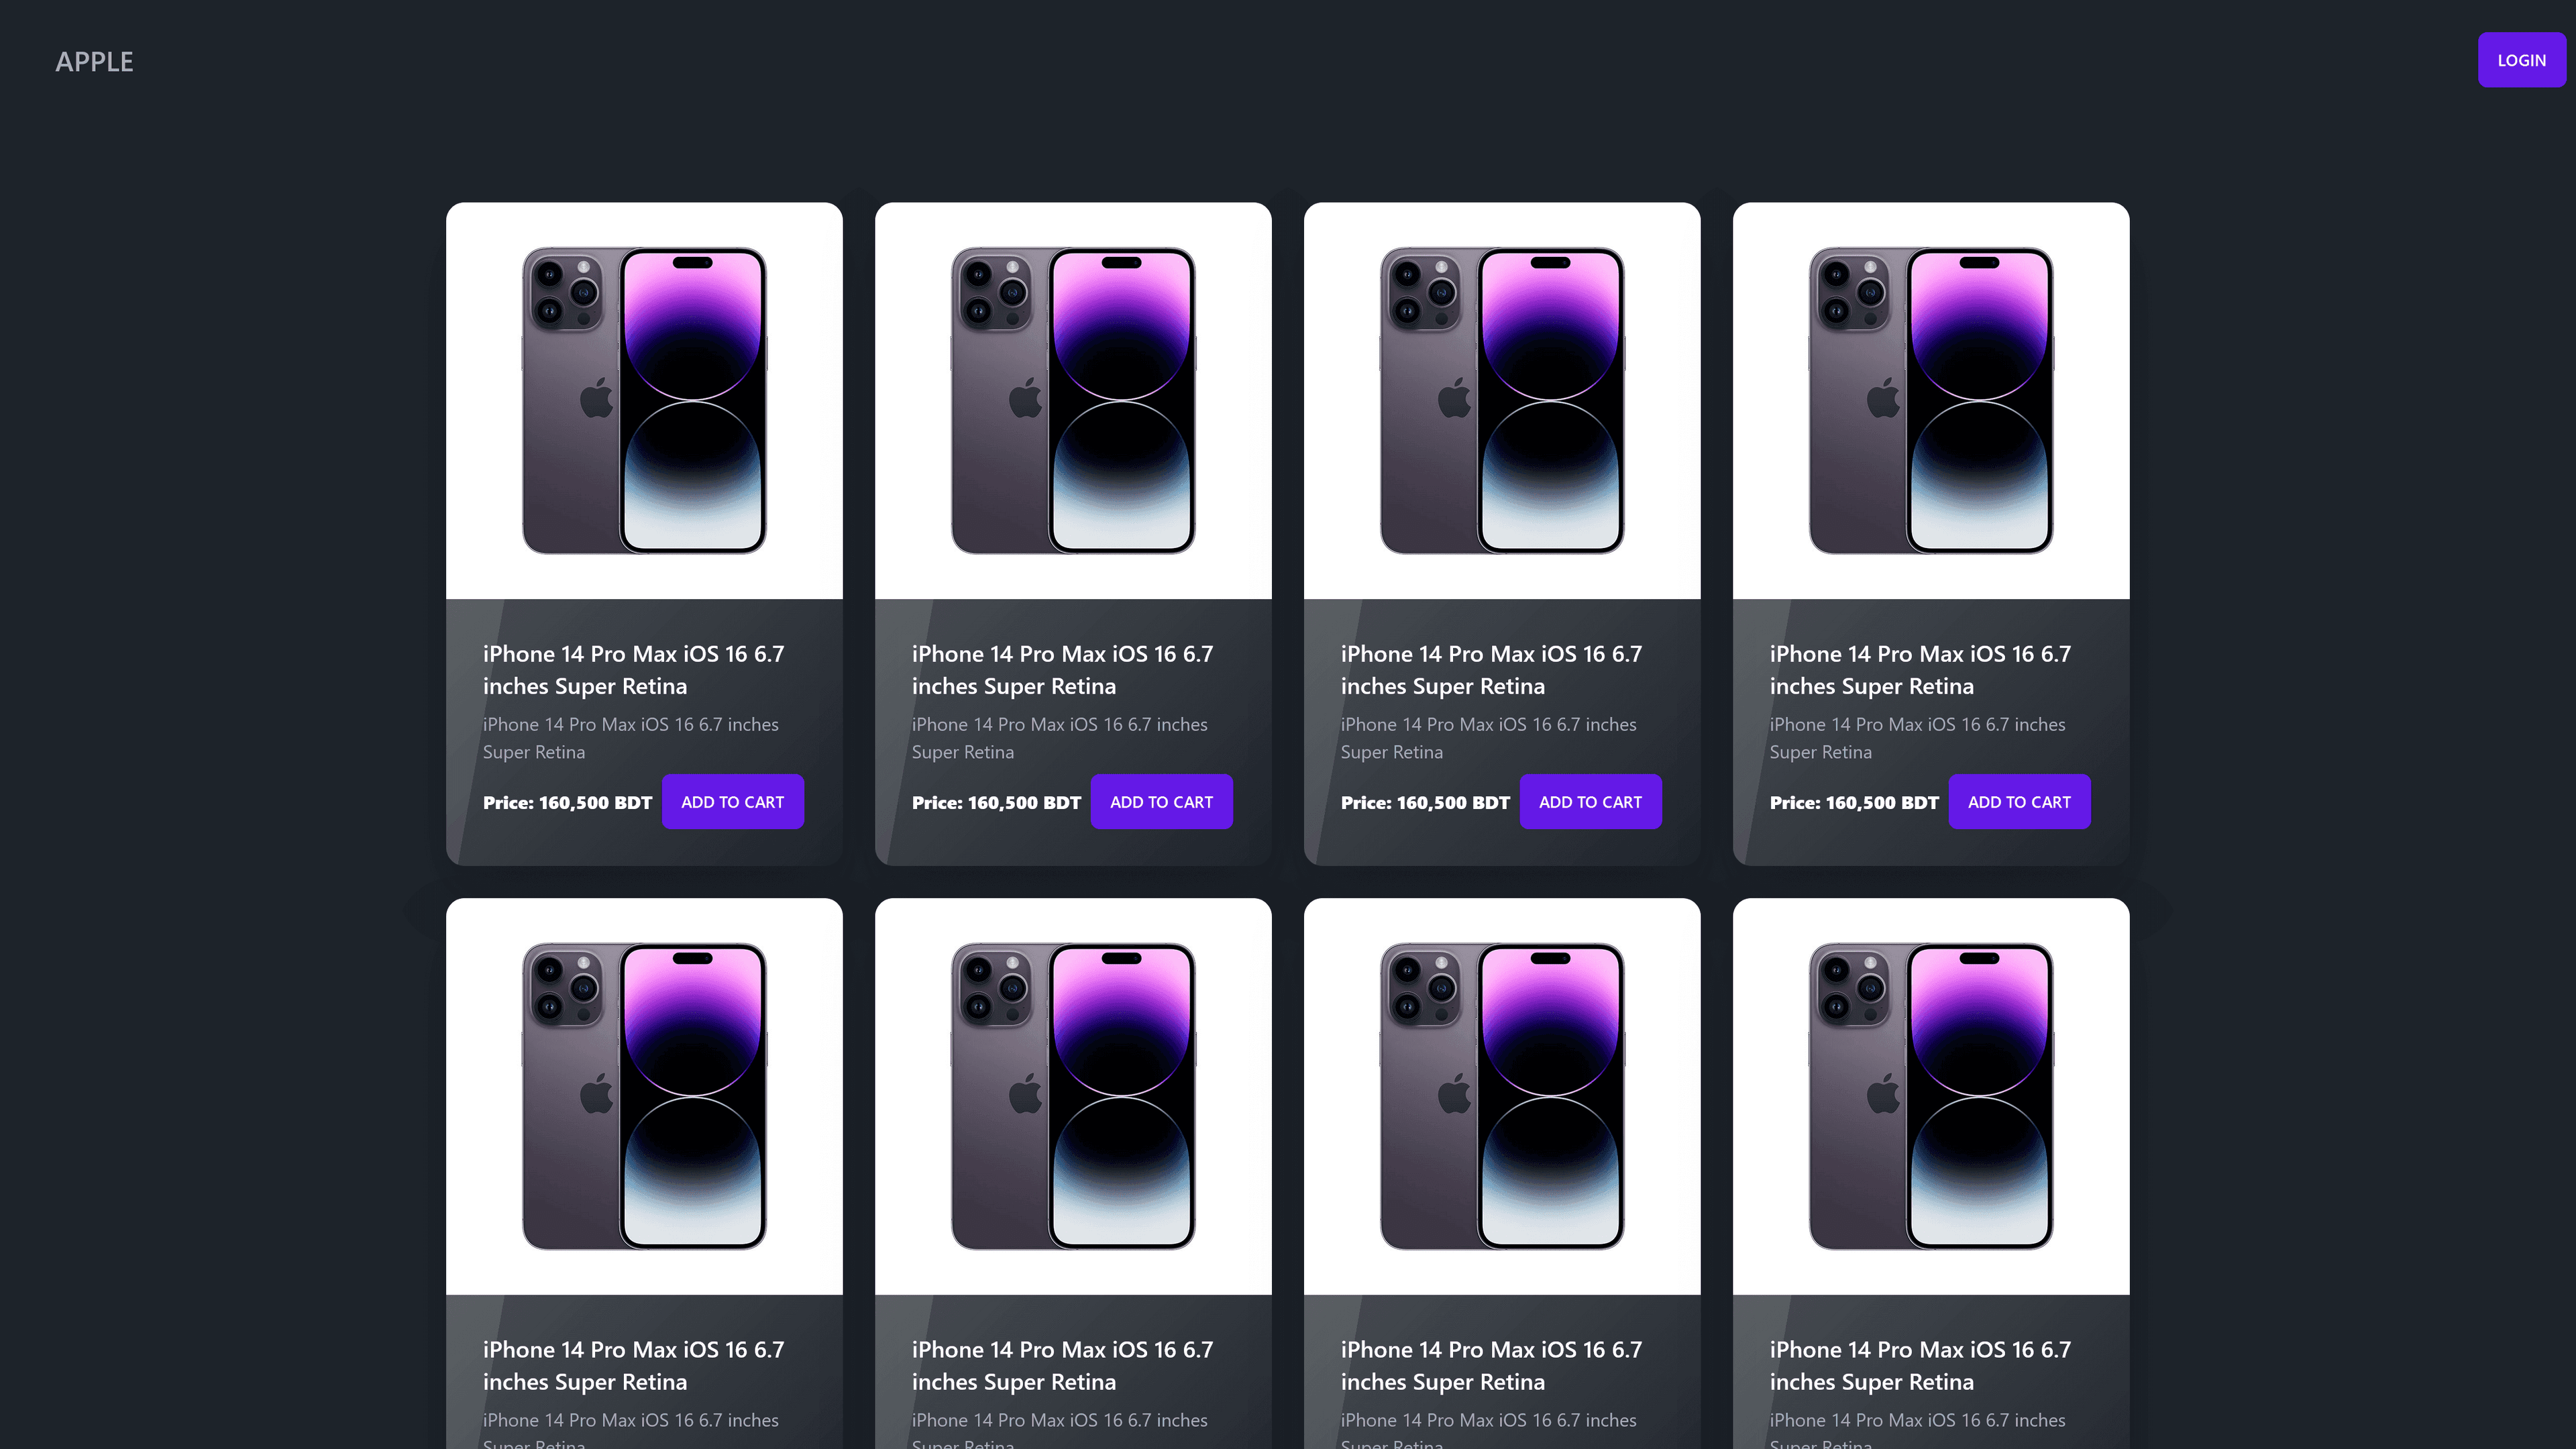Open the APPLE brand link in the header
Image resolution: width=2576 pixels, height=1449 pixels.
coord(94,61)
